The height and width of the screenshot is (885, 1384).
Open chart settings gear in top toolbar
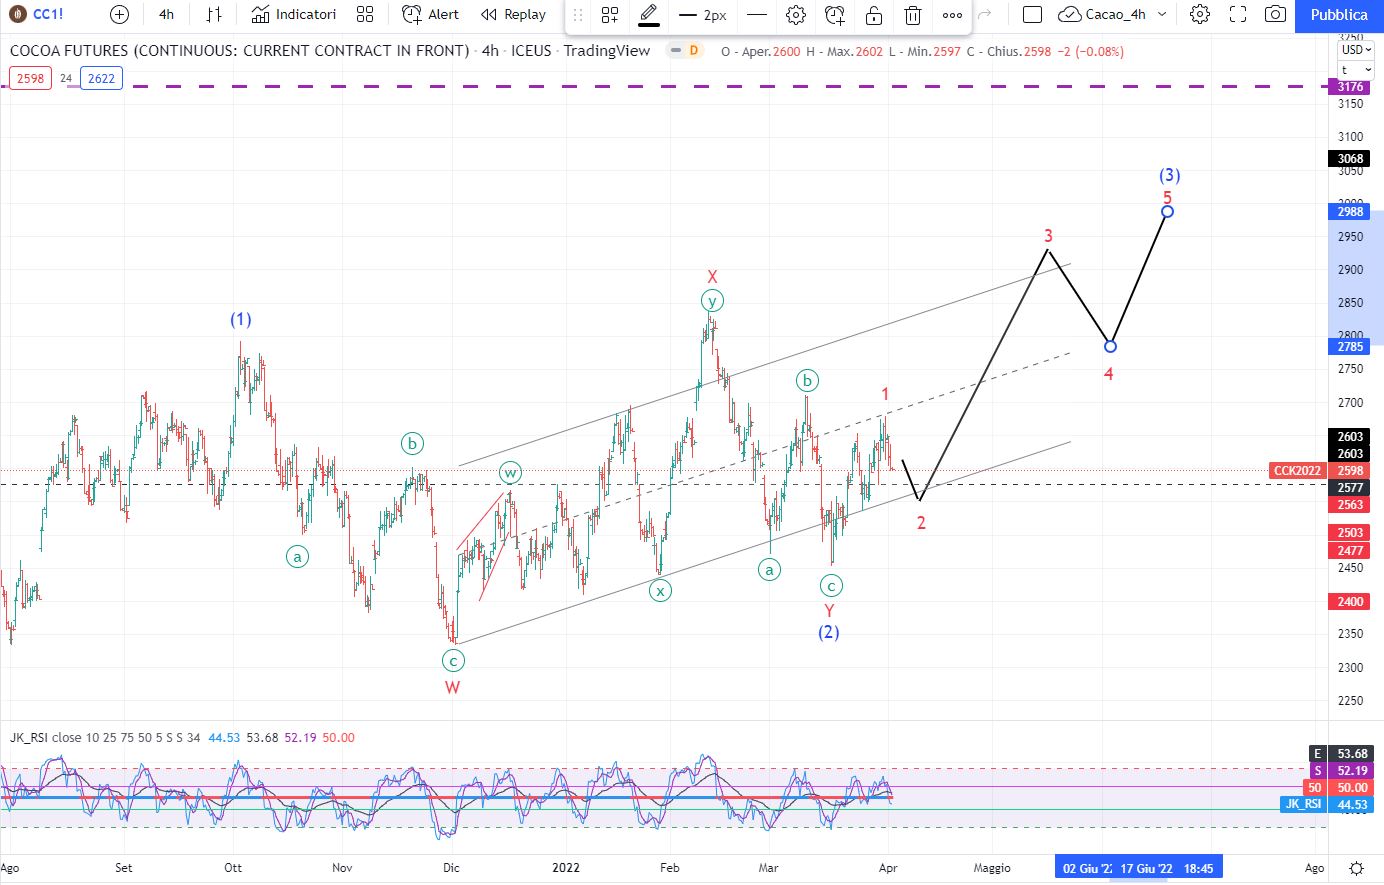click(x=1200, y=14)
